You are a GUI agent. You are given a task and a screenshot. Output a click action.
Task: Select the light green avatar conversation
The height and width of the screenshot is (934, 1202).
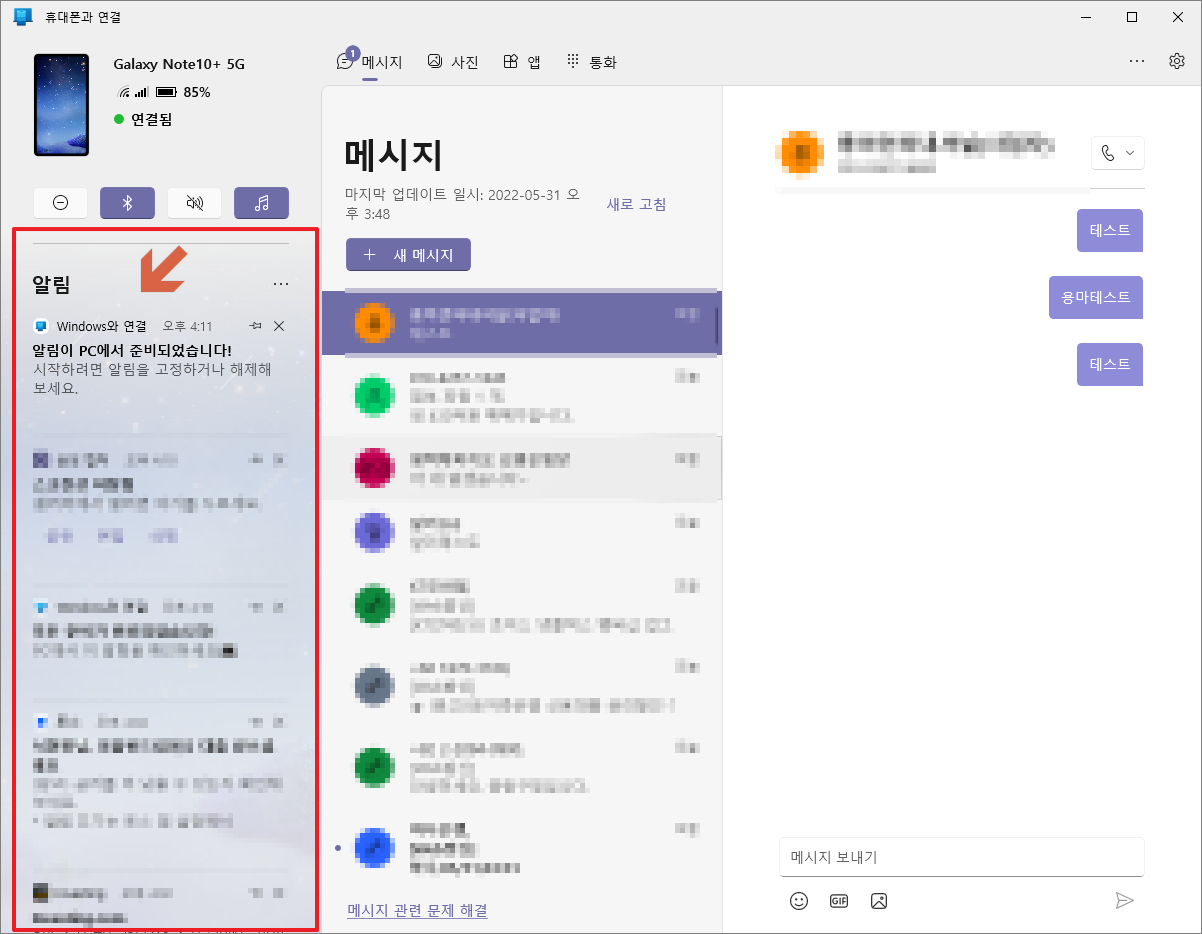[x=521, y=395]
